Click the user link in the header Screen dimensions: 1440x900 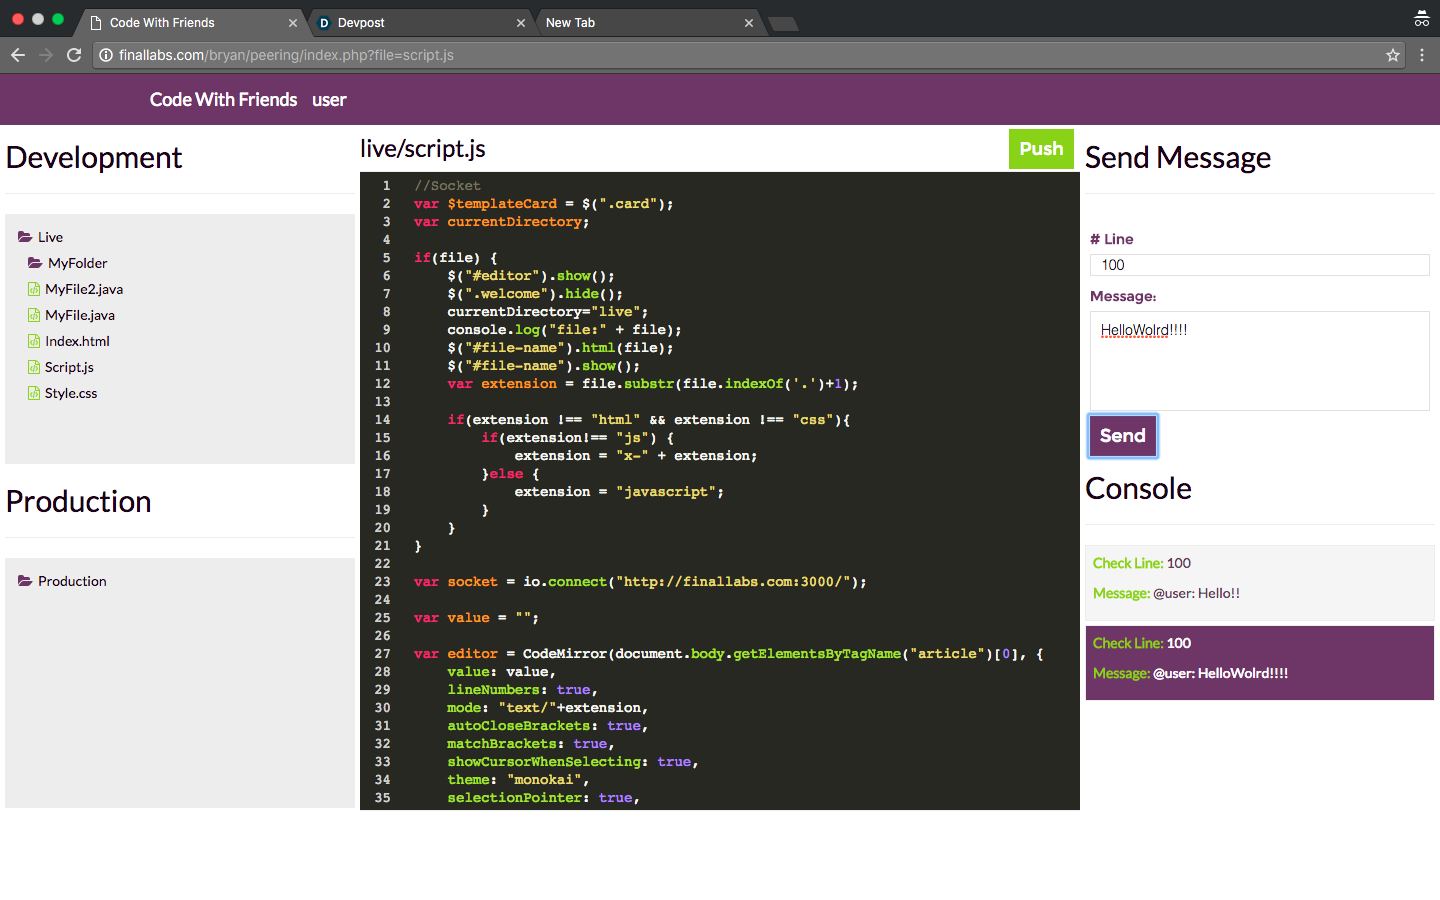tap(329, 100)
